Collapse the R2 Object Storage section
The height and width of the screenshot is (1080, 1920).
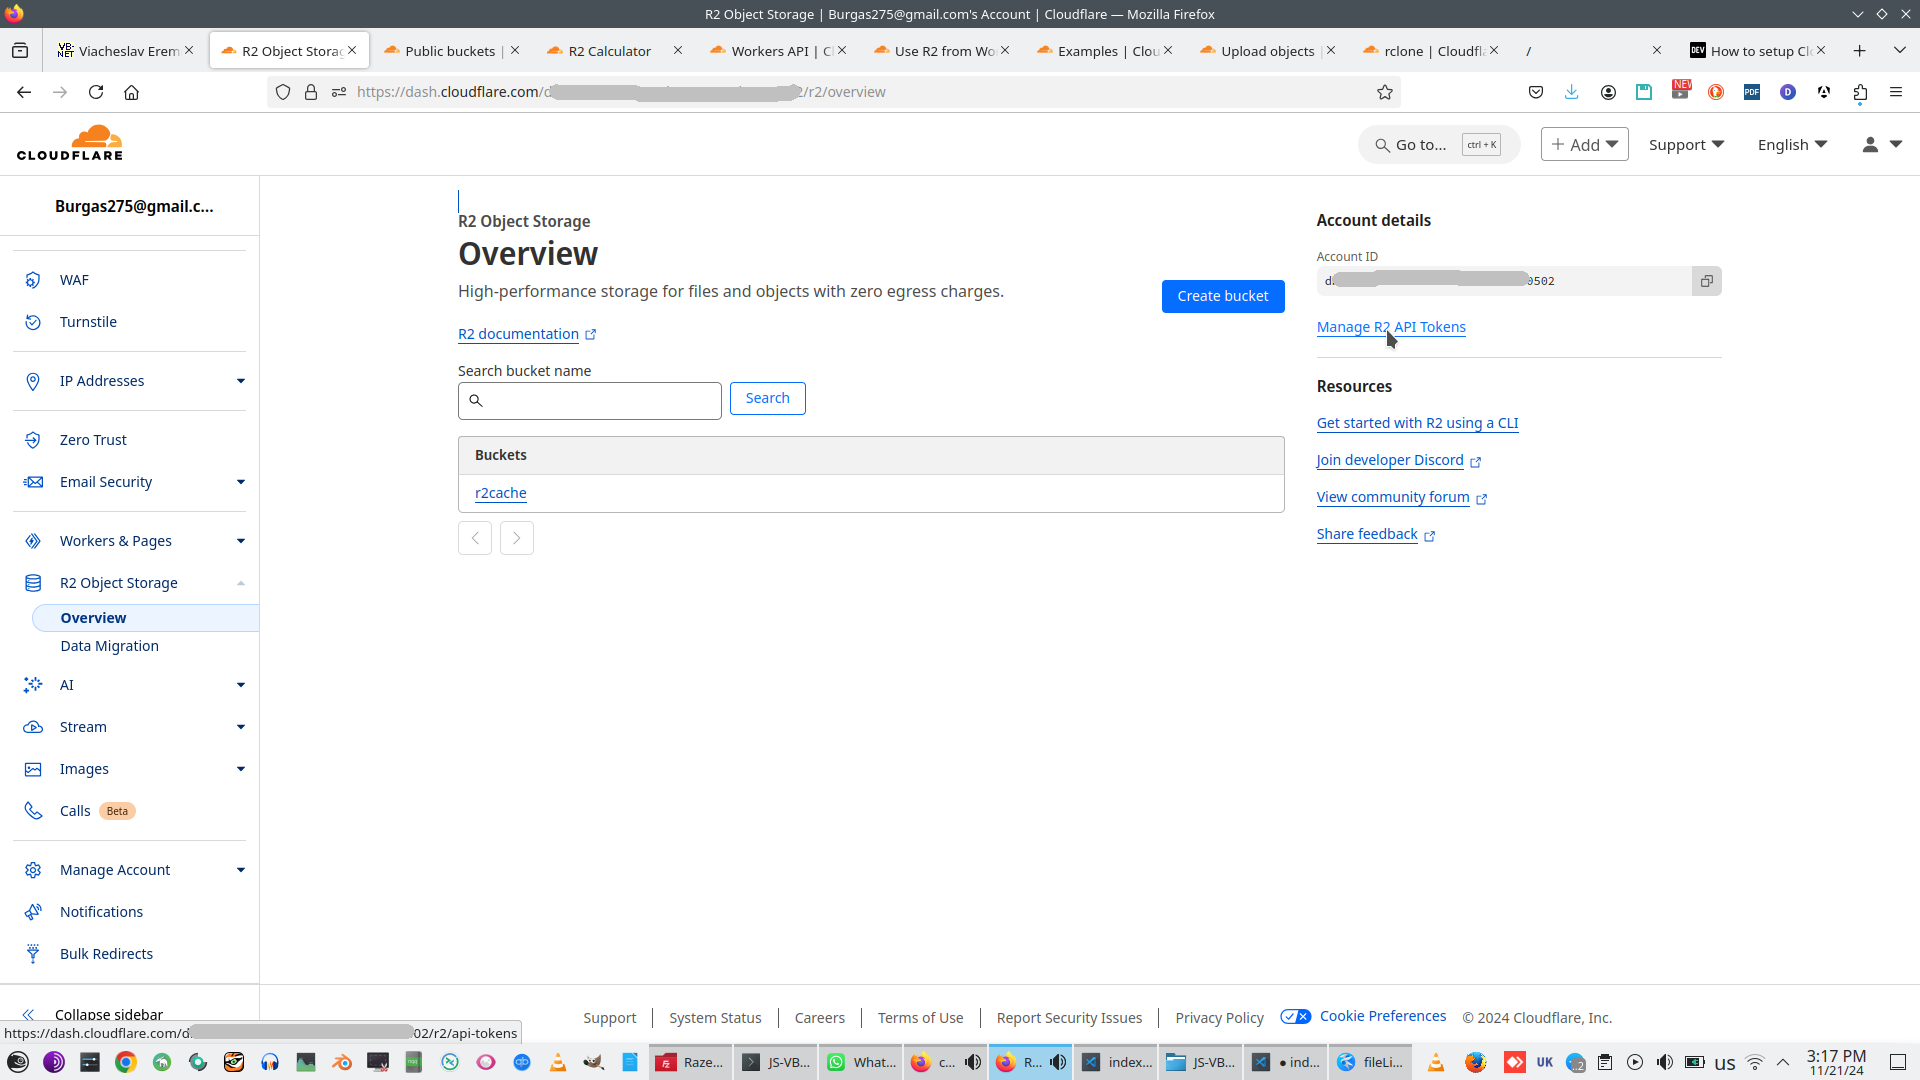tap(241, 583)
